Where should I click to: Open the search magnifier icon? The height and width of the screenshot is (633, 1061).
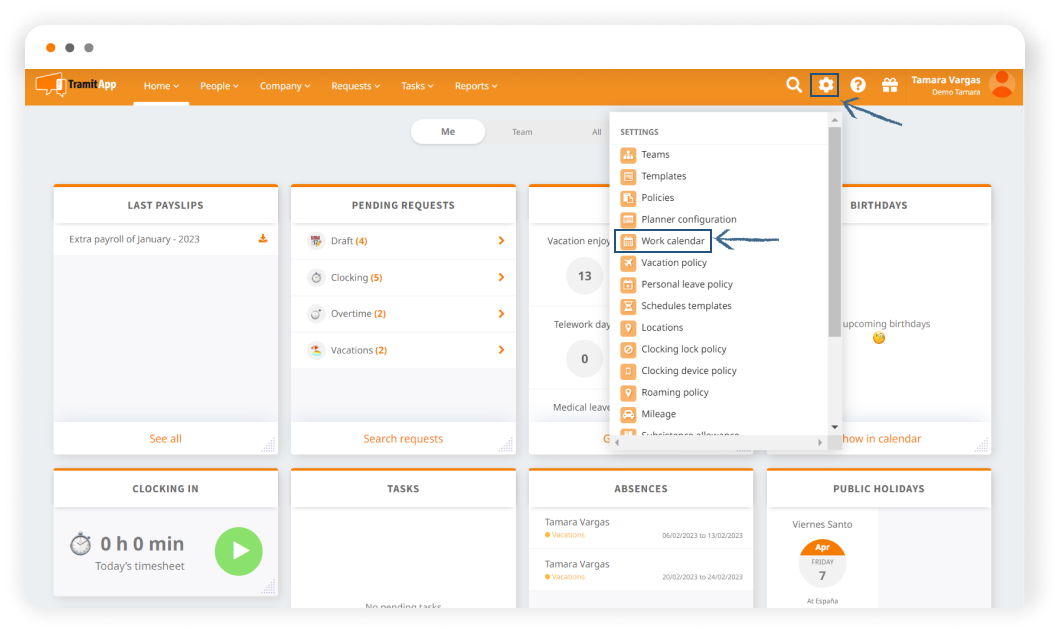[793, 85]
